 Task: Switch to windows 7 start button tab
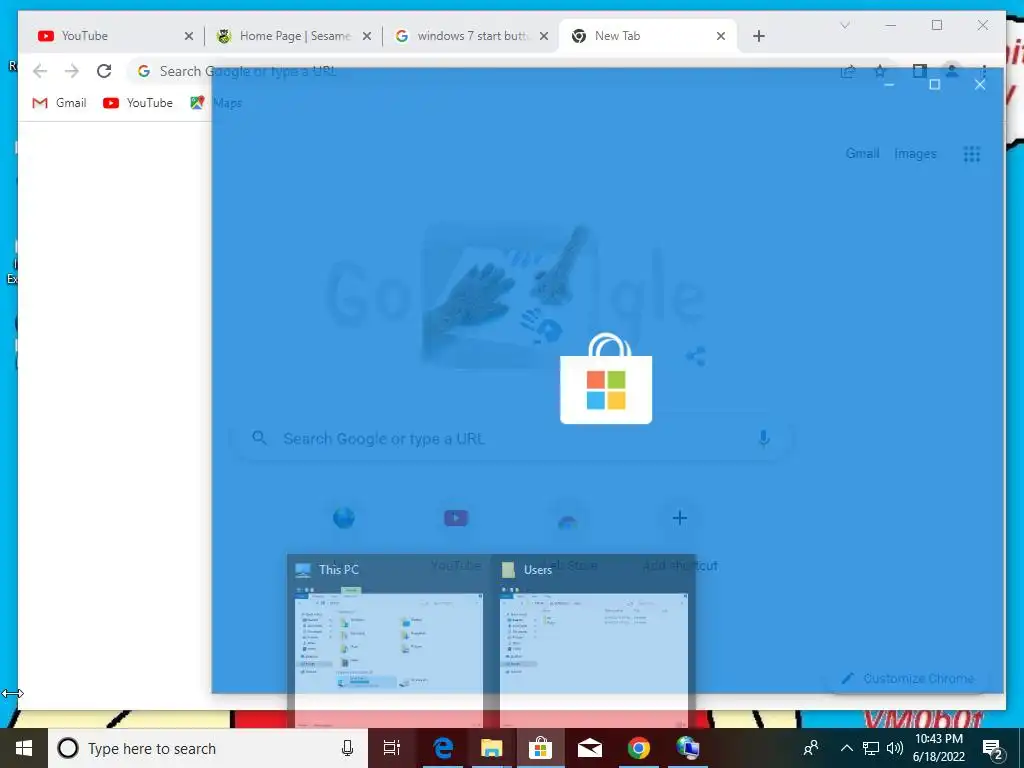(x=472, y=36)
